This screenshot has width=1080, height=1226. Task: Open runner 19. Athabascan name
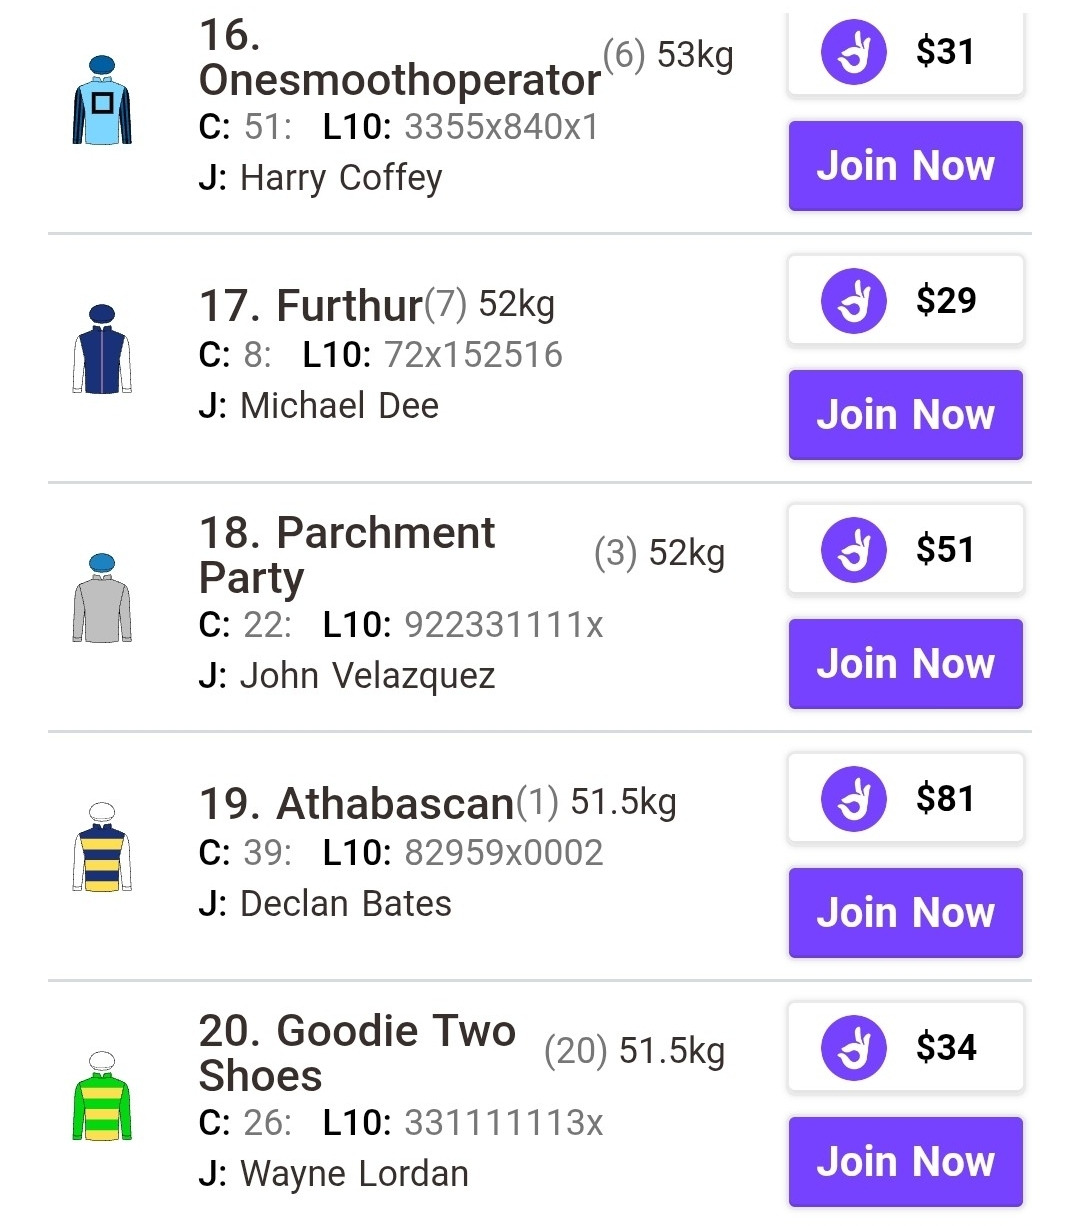point(357,804)
